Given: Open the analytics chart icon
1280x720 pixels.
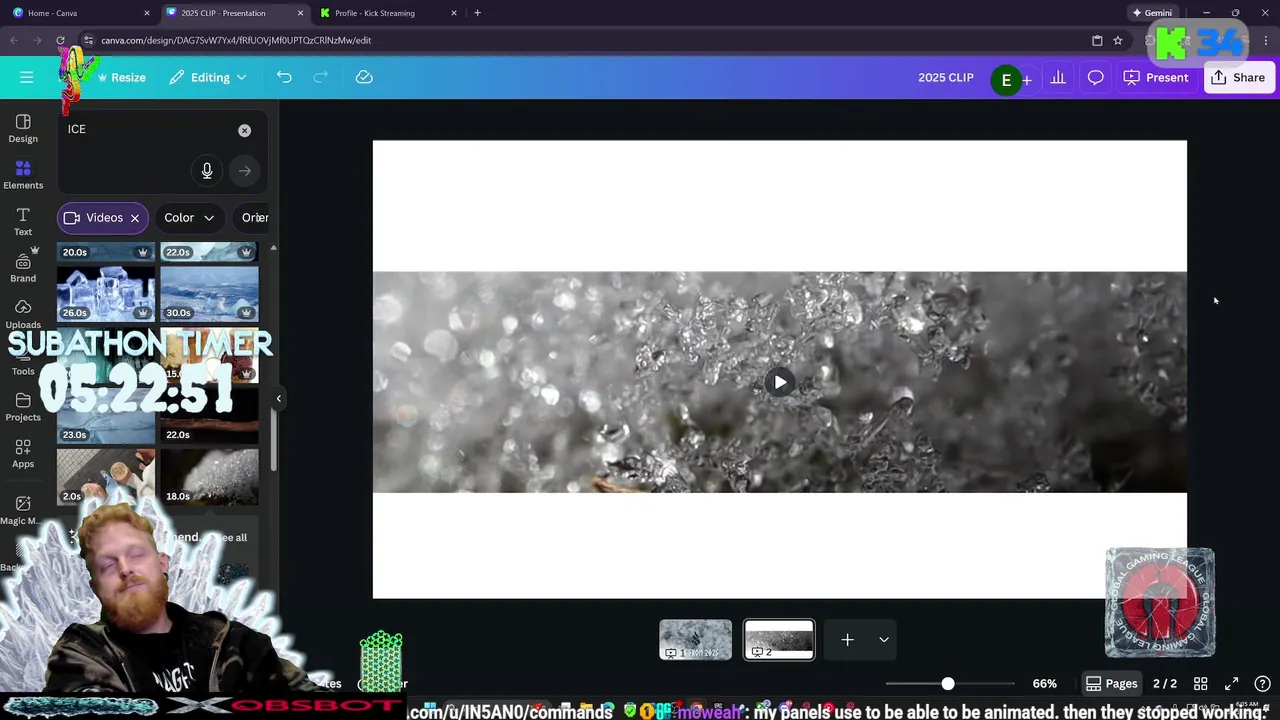Looking at the screenshot, I should point(1058,77).
